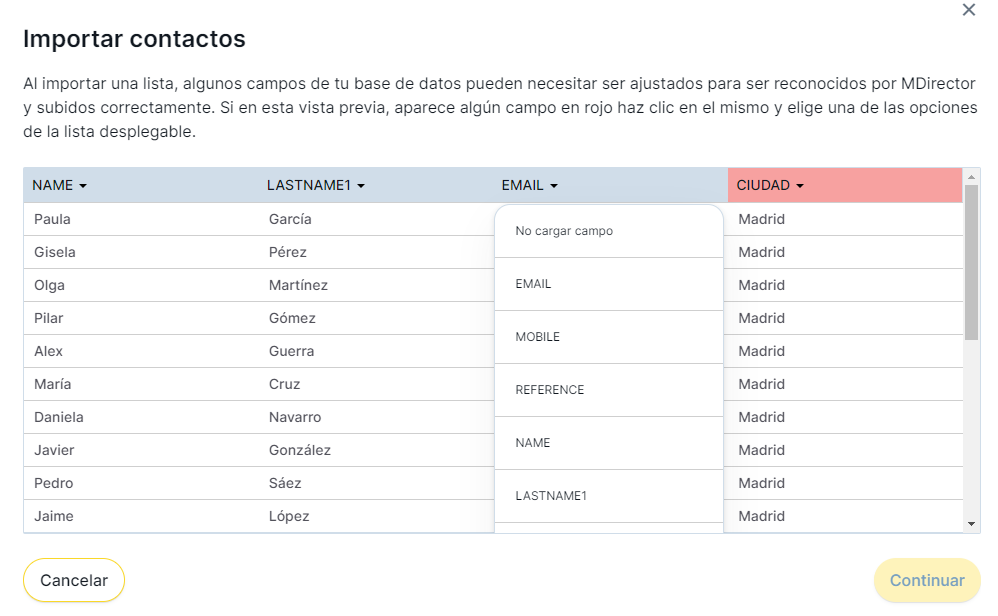Viewport: 998px width, 616px height.
Task: Click the EMAIL column header dropdown
Action: tap(529, 185)
